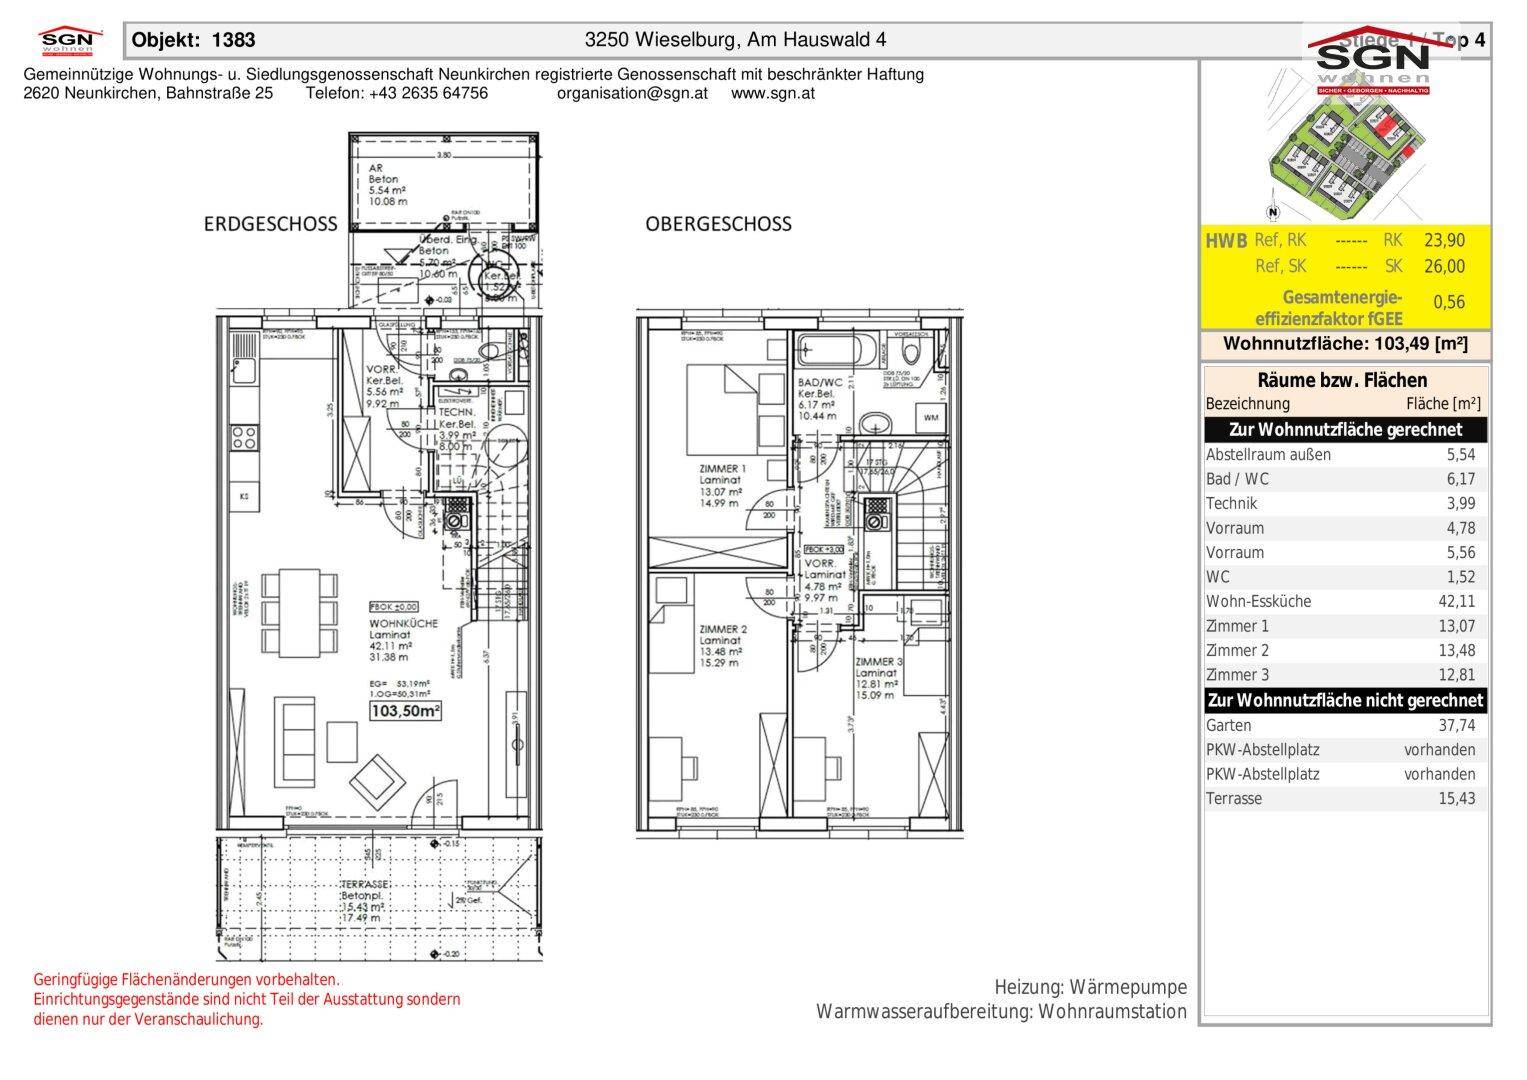Click 'Warmwasseraufbereitung: Wohnraumstation' text
This screenshot has height=1080, width=1527.
point(1002,1011)
